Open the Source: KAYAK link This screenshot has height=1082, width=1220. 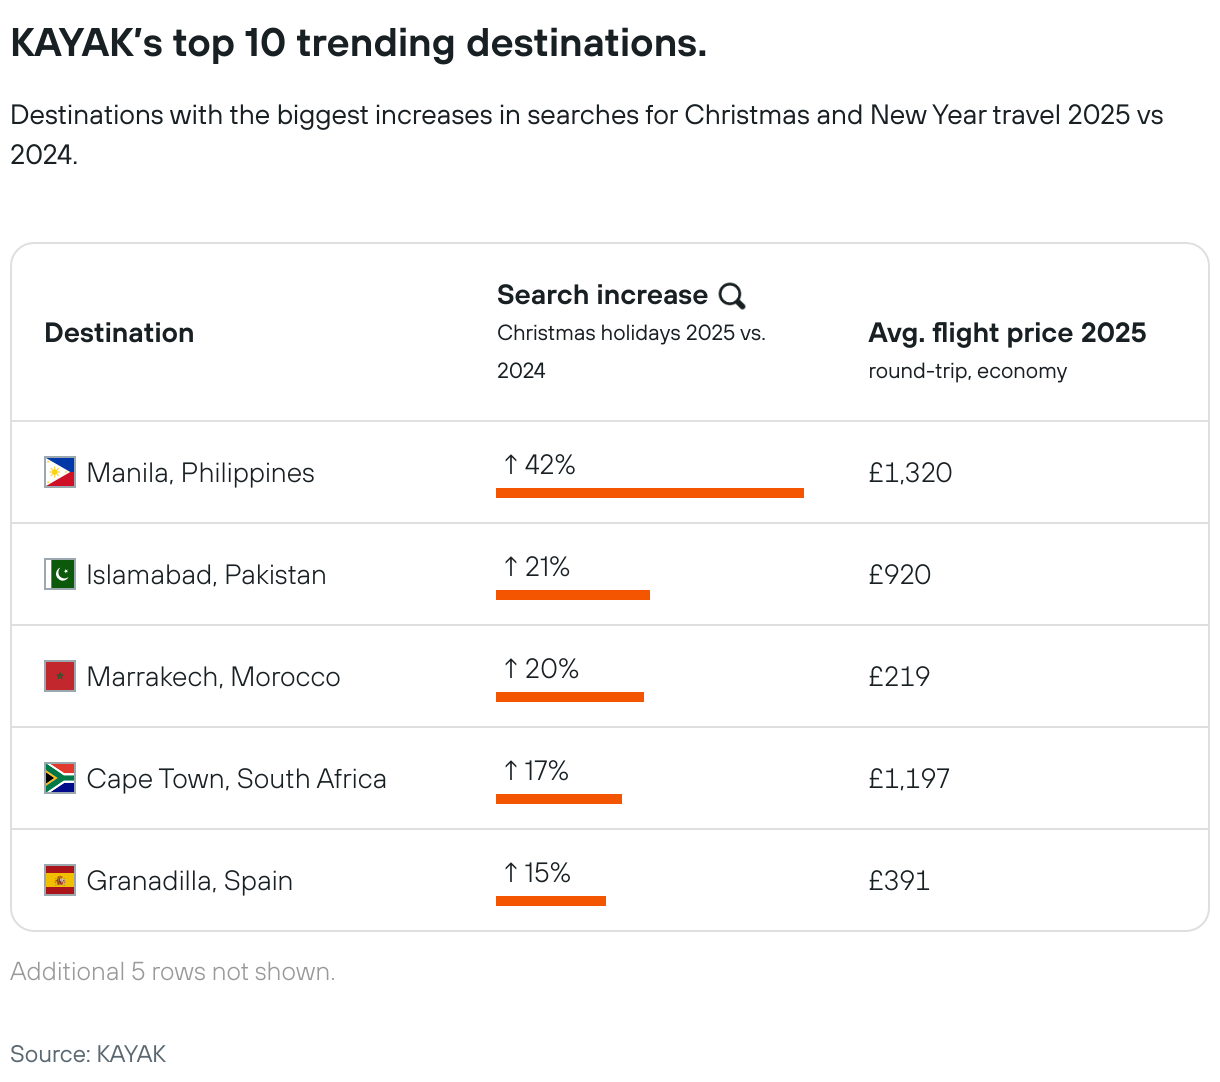pyautogui.click(x=88, y=1054)
